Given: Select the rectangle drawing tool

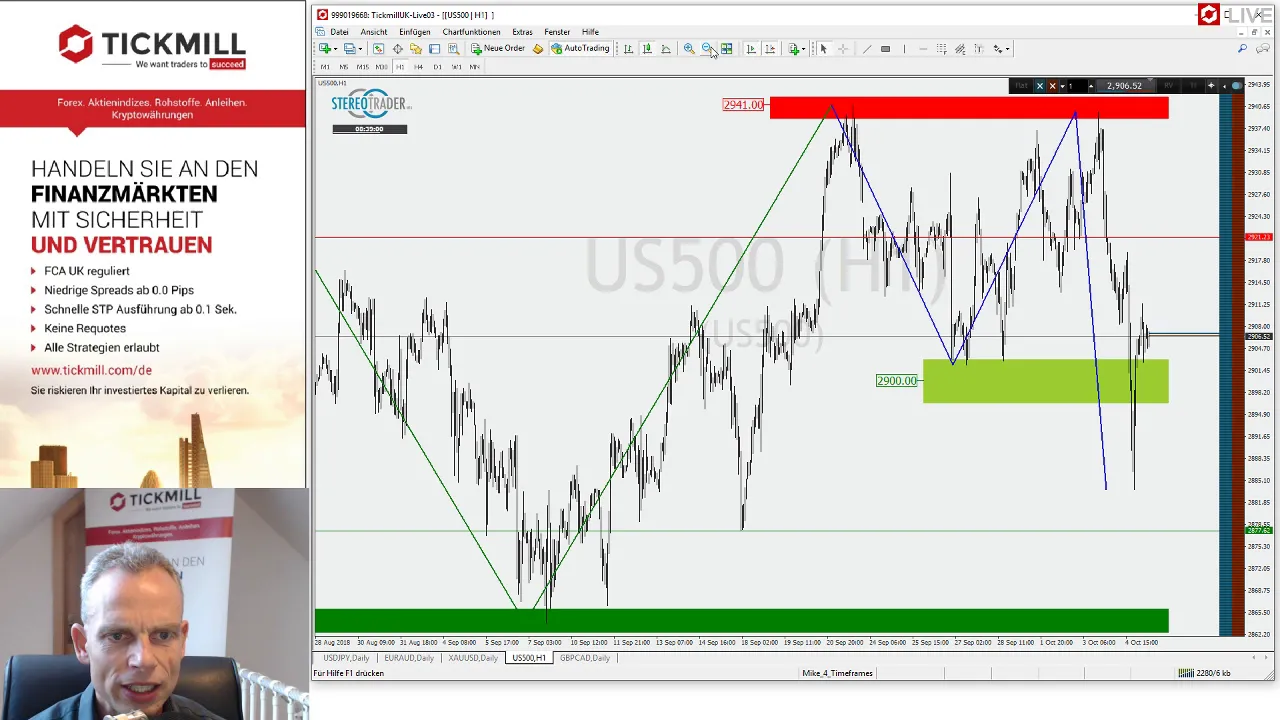Looking at the screenshot, I should tap(885, 48).
